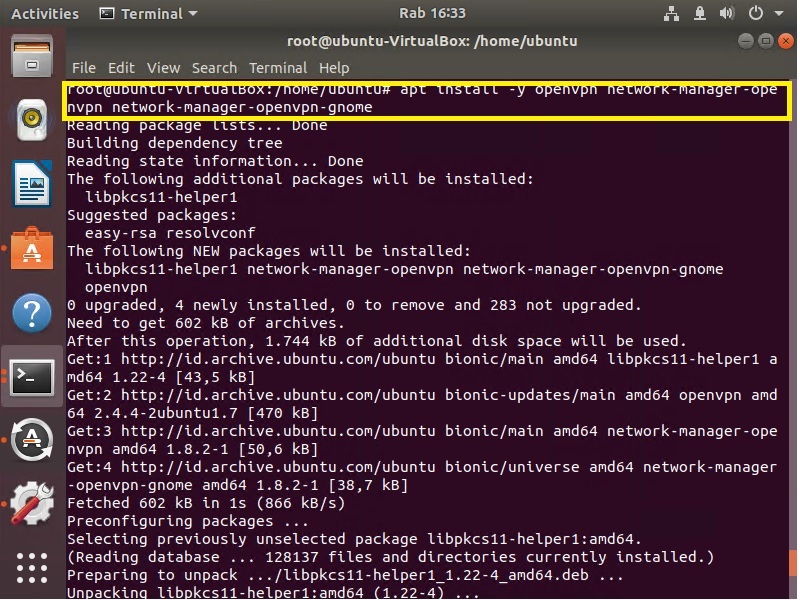This screenshot has width=800, height=600.
Task: Launch Rhythmbox music player from dock
Action: tap(32, 119)
